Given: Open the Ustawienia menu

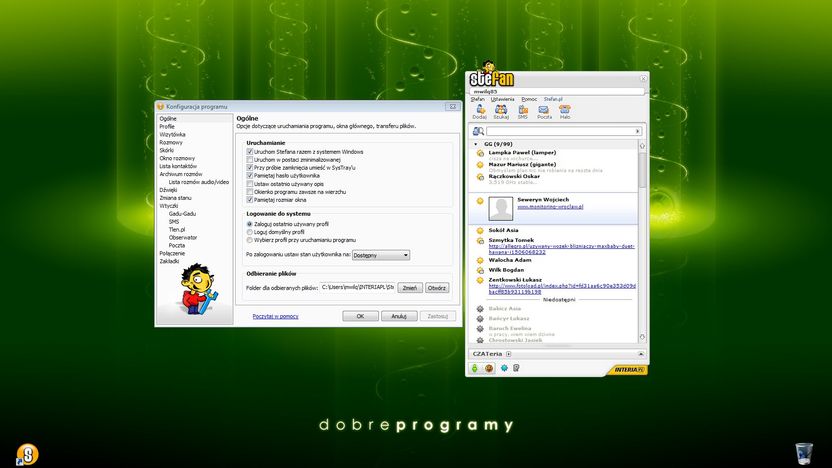Looking at the screenshot, I should pyautogui.click(x=502, y=99).
